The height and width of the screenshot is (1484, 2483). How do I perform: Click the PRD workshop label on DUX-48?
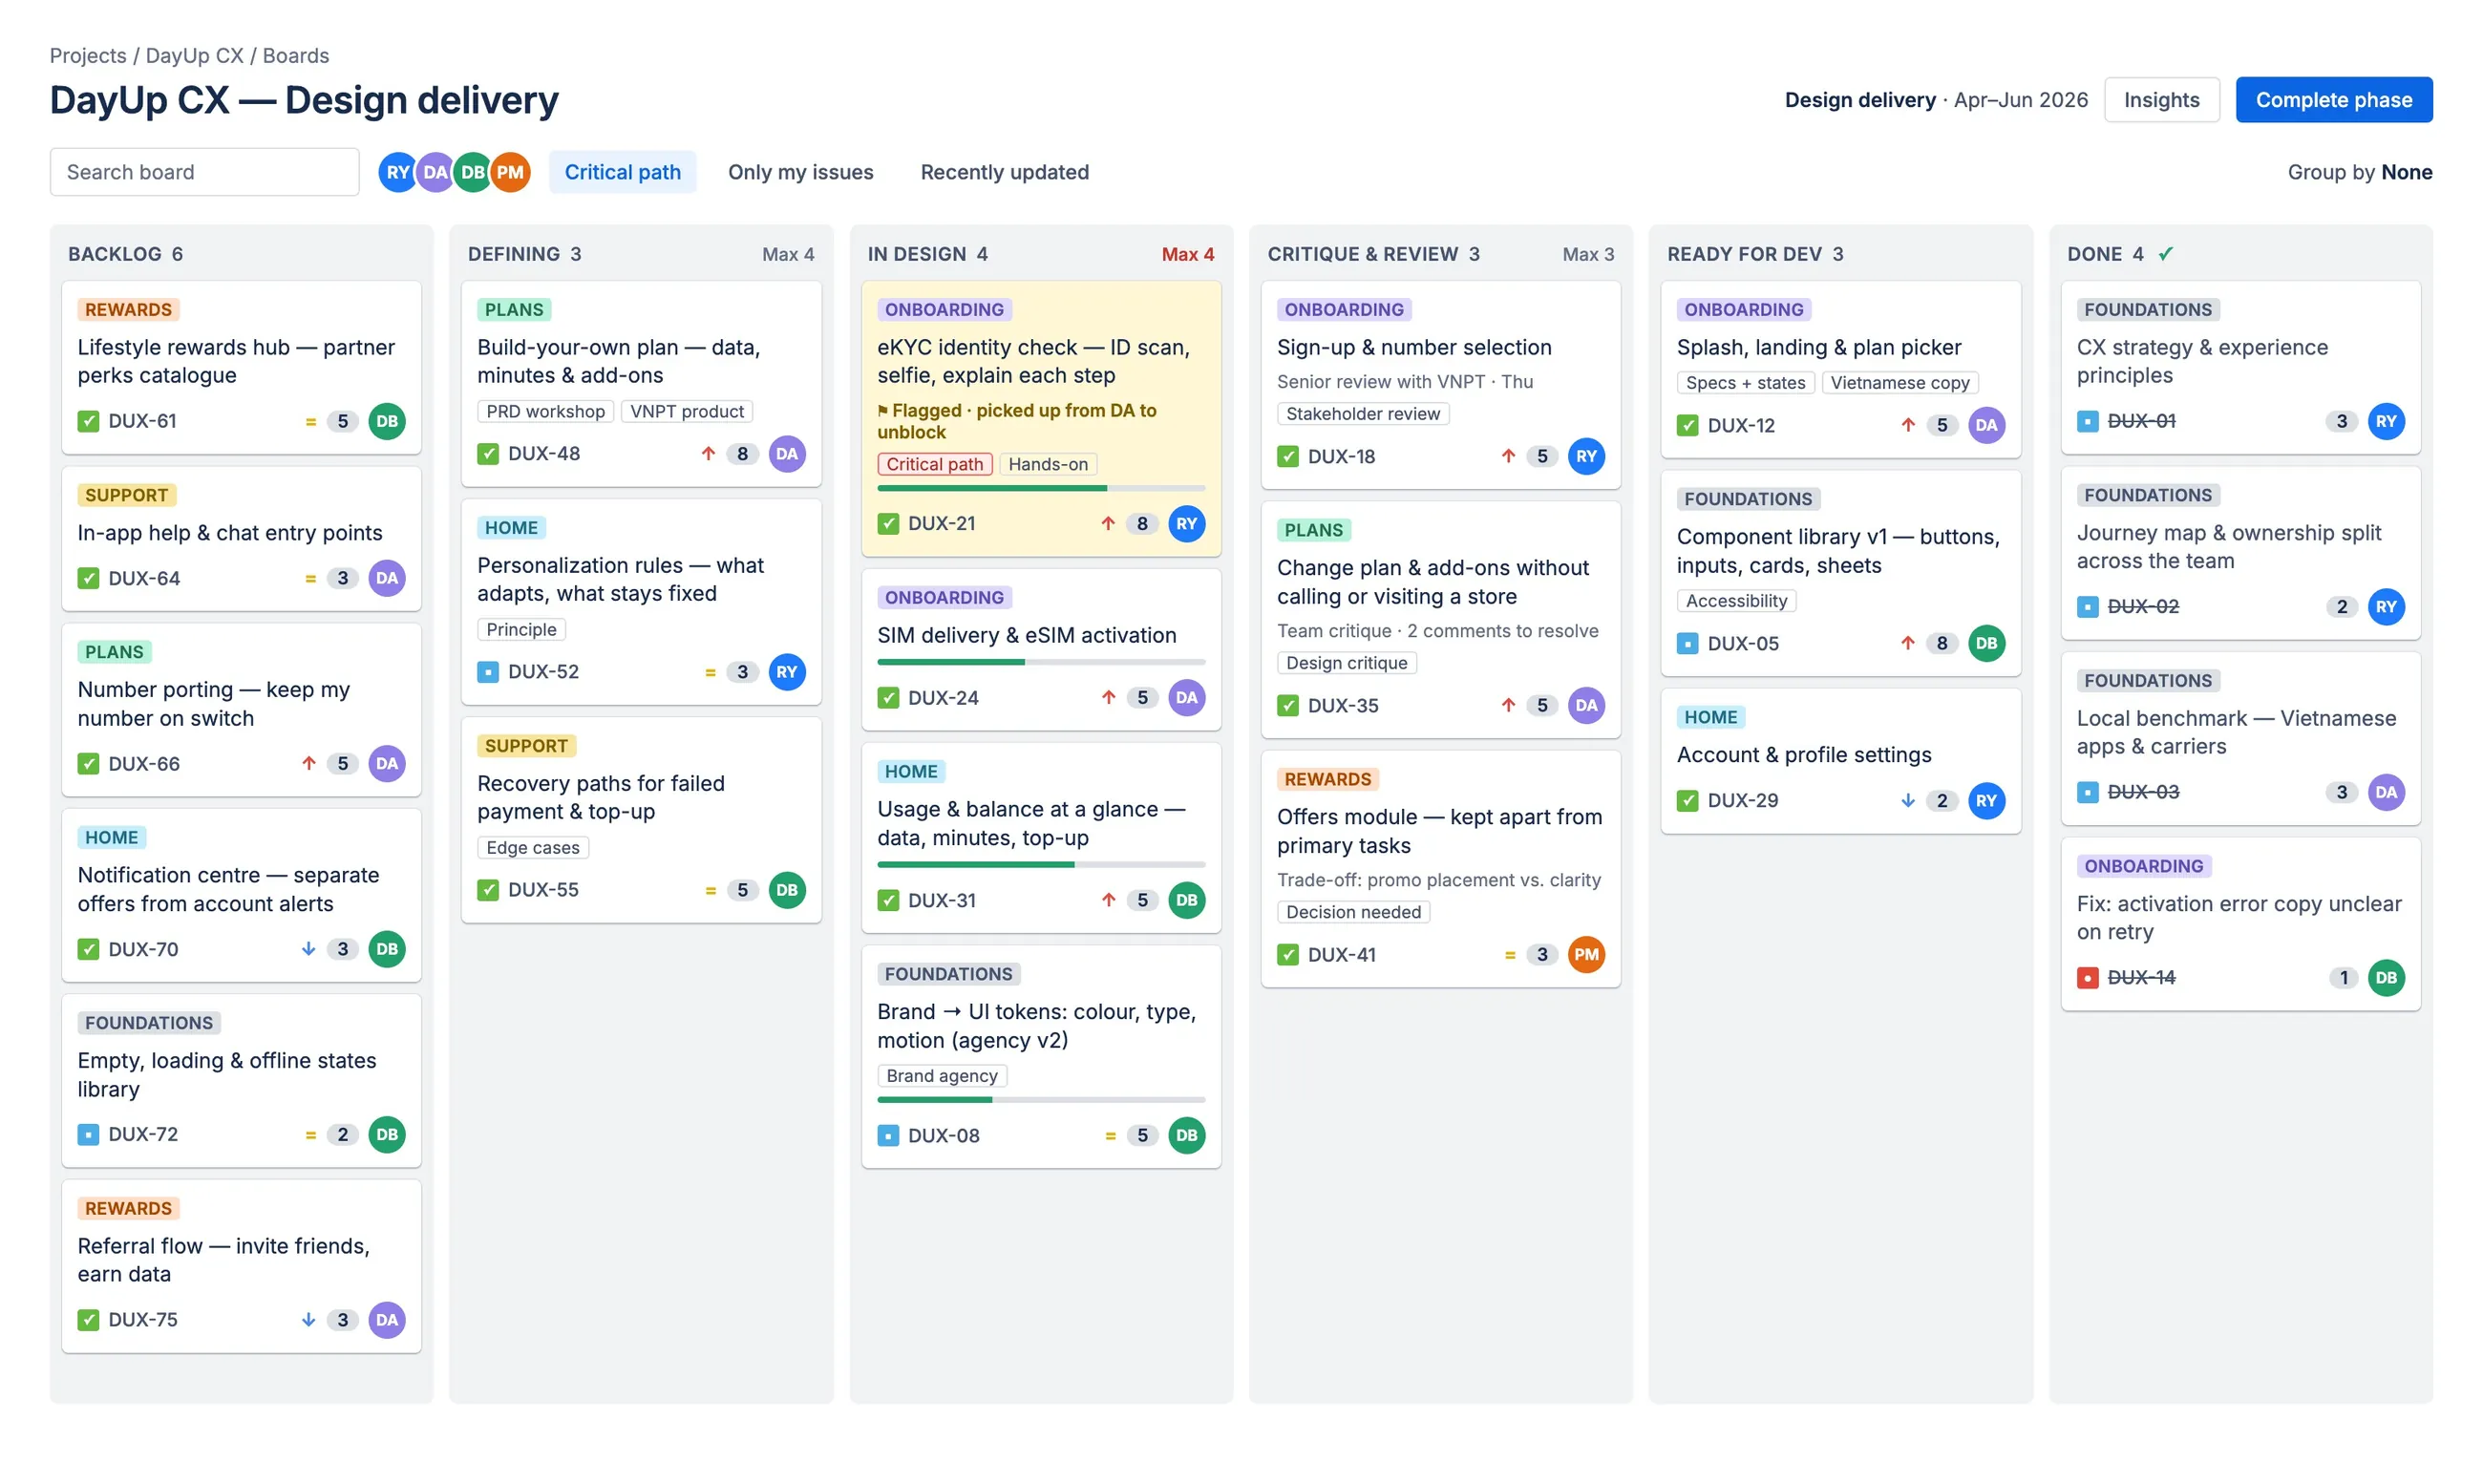(x=545, y=412)
